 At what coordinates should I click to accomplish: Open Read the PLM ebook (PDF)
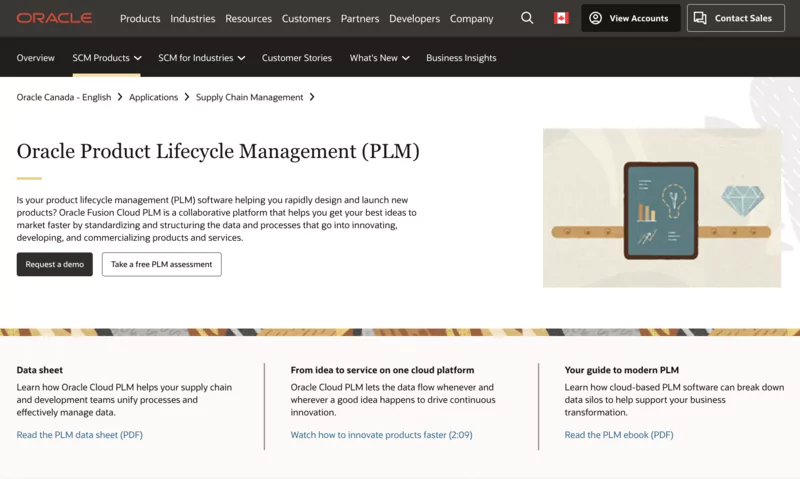tap(619, 435)
